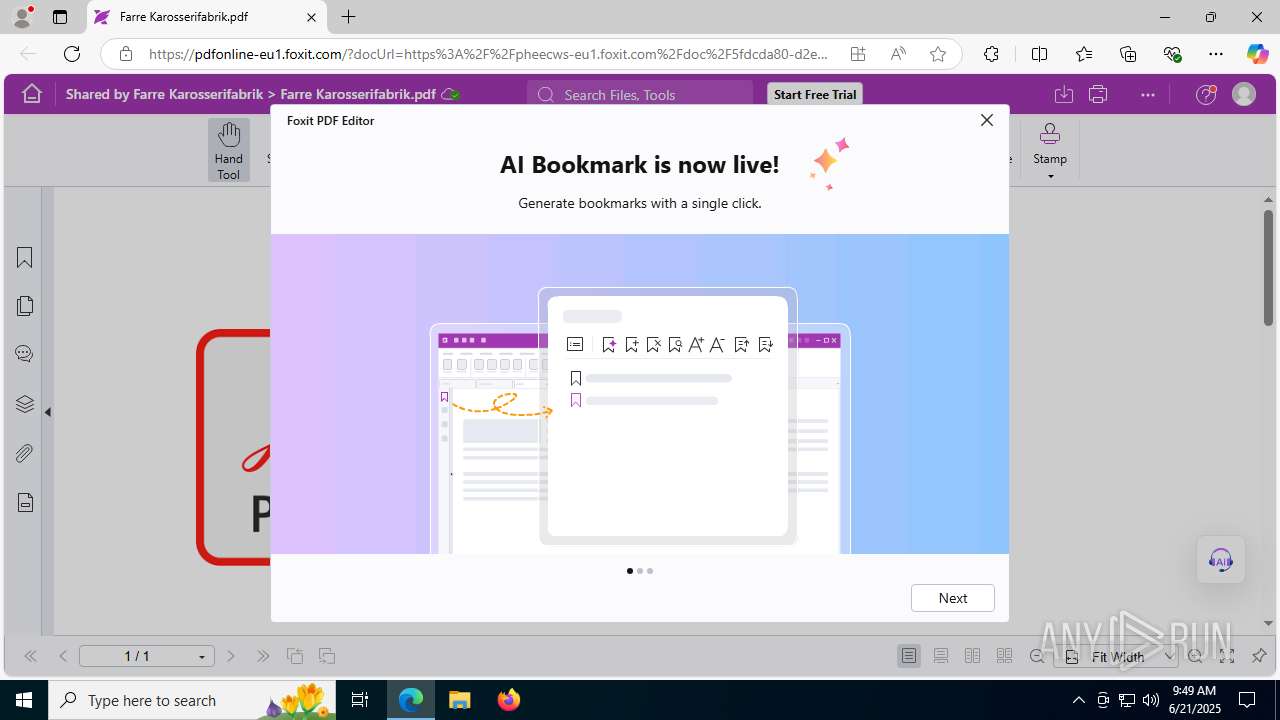Close the AI Bookmark dialog
Screen dimensions: 1280x720
pos(987,120)
